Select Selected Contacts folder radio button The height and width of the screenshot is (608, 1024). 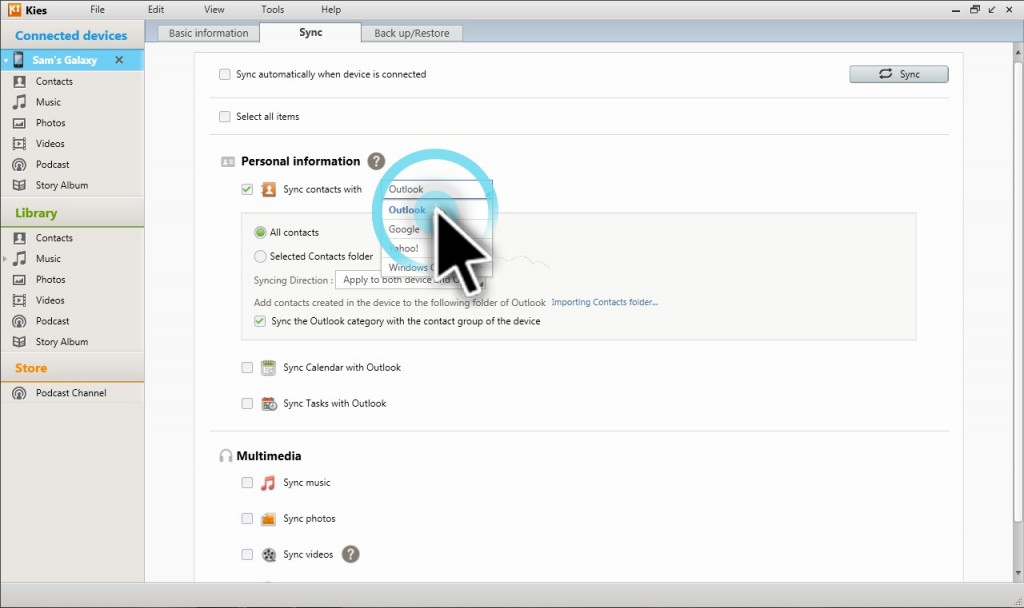click(x=260, y=257)
